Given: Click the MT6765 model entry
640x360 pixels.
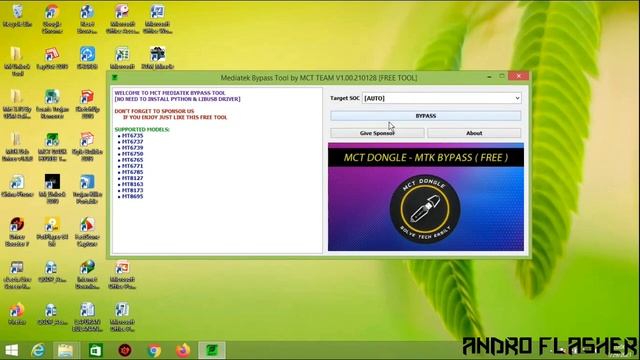Looking at the screenshot, I should [132, 160].
